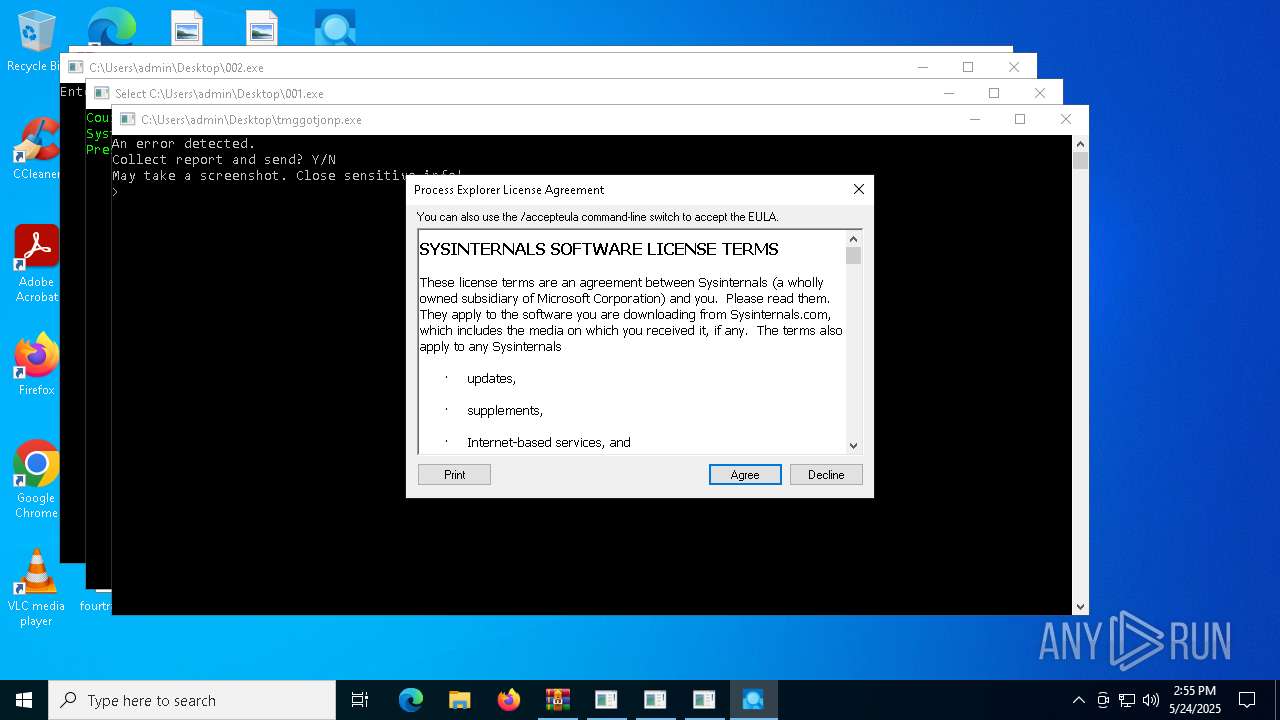The width and height of the screenshot is (1280, 720).
Task: Maximize the tmggotjonp.exe console window
Action: 1020,119
